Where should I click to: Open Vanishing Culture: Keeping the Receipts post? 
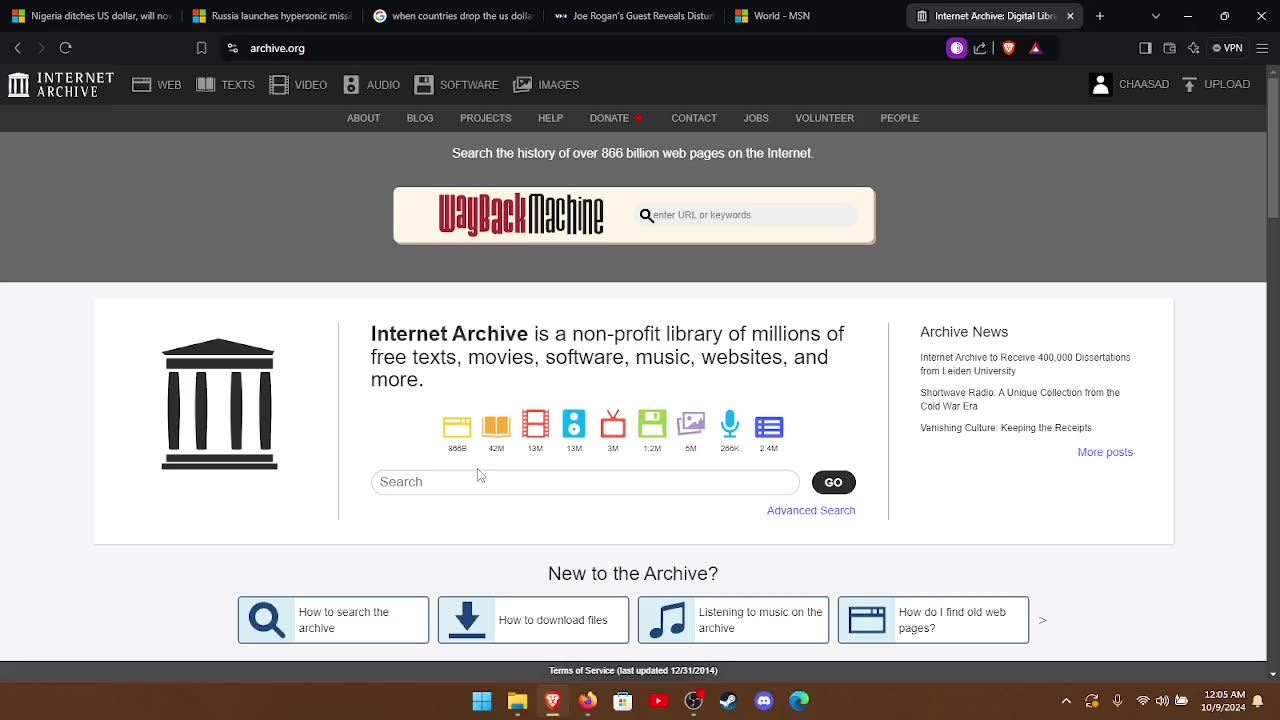pos(1006,428)
